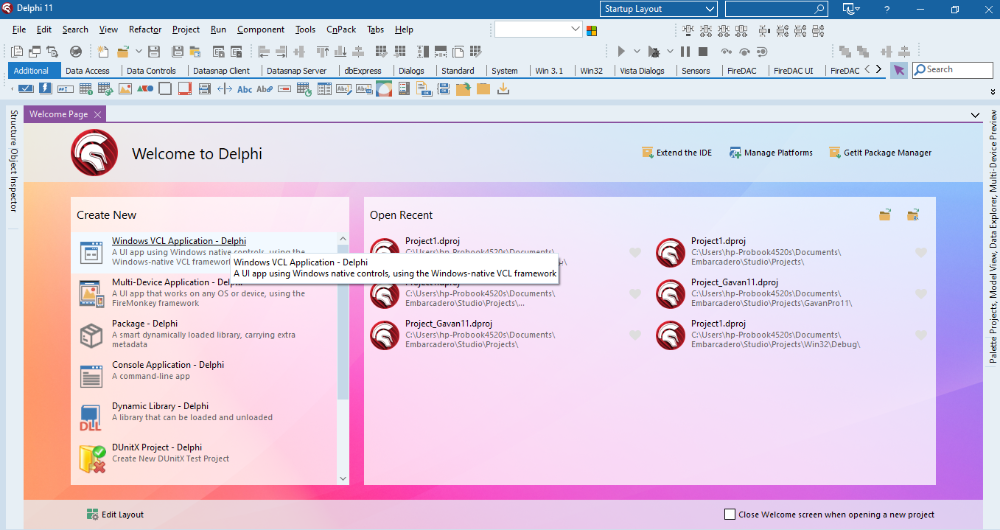This screenshot has height=530, width=1000.
Task: Click the New Items toolbar icon
Action: 102,52
